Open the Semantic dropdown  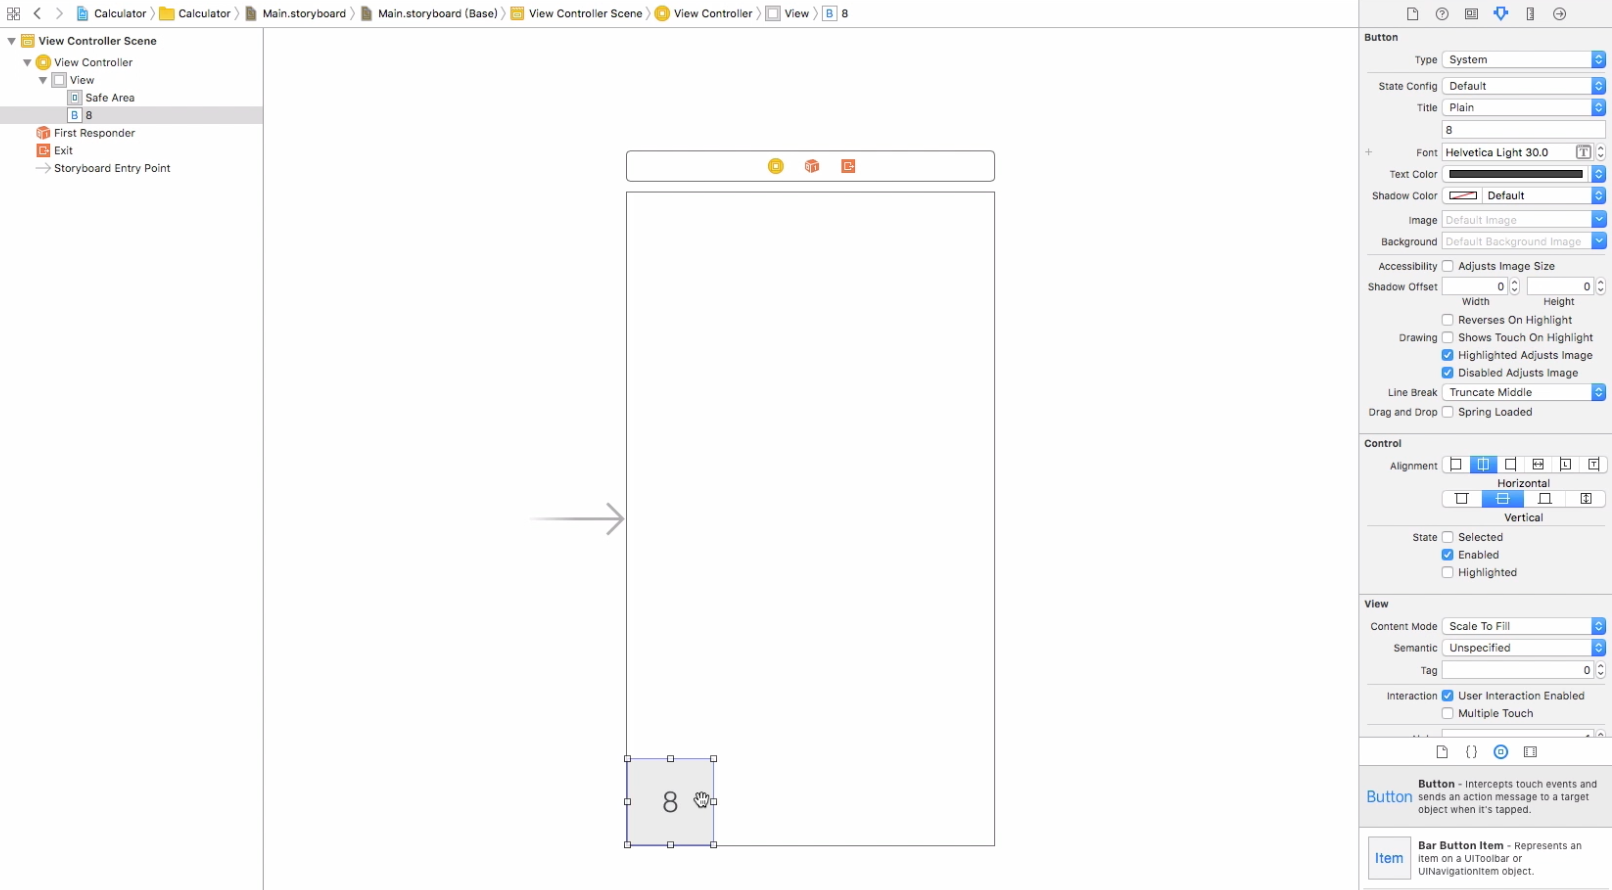point(1523,648)
